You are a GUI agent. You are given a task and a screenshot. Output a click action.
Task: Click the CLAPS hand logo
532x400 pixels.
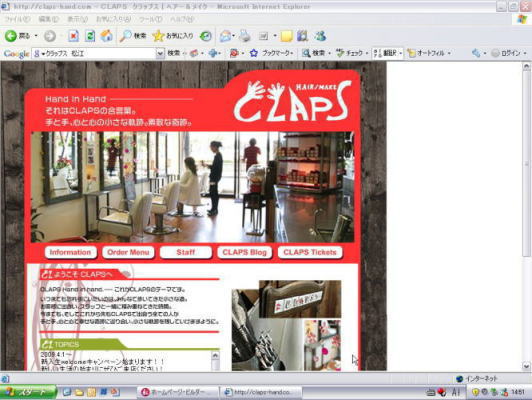pos(292,101)
